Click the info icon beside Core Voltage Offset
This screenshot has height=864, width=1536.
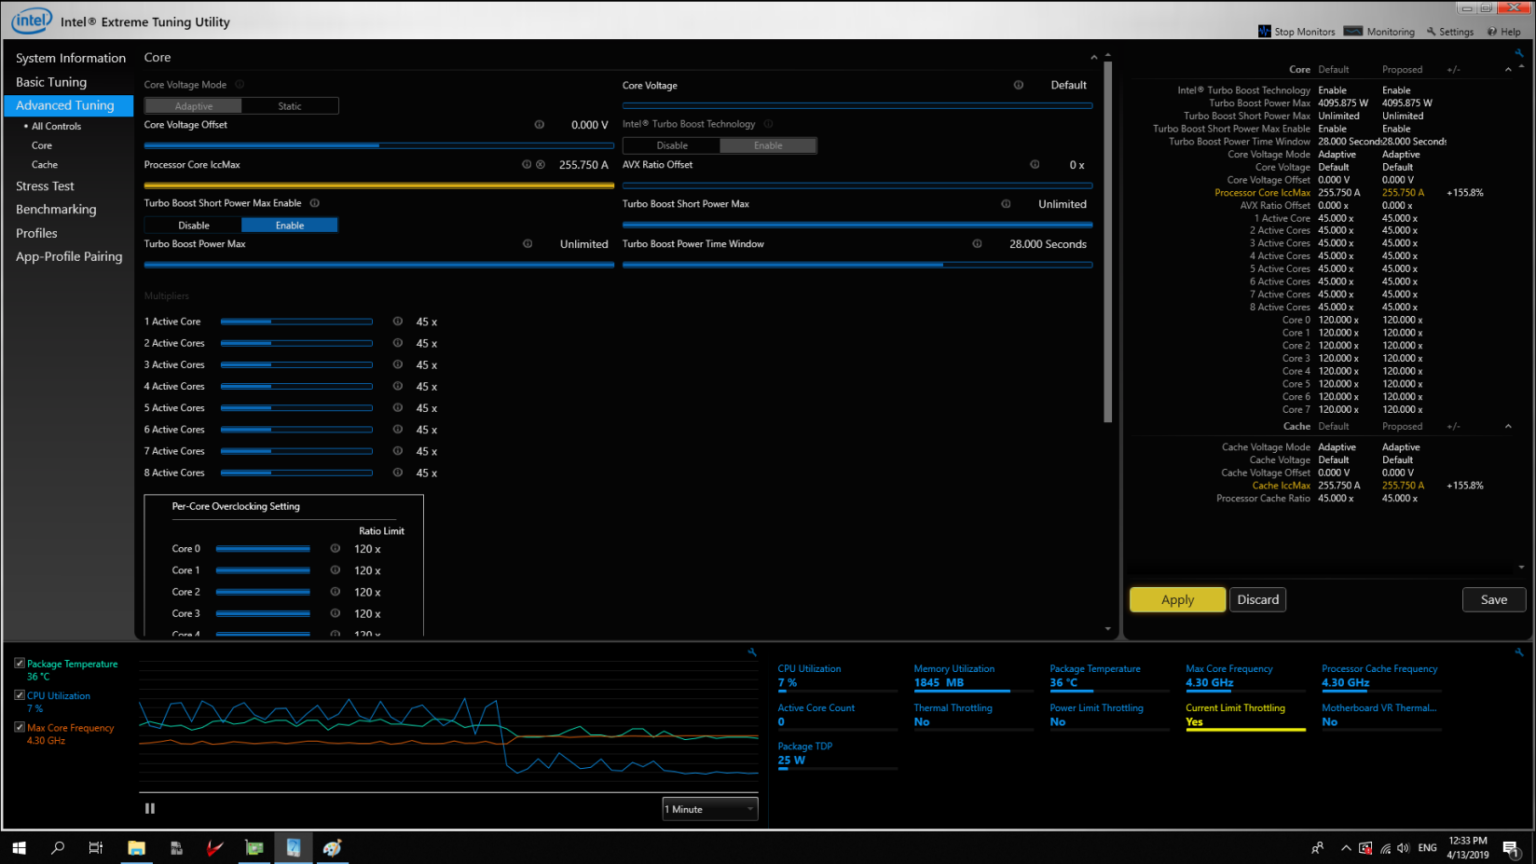click(x=540, y=124)
